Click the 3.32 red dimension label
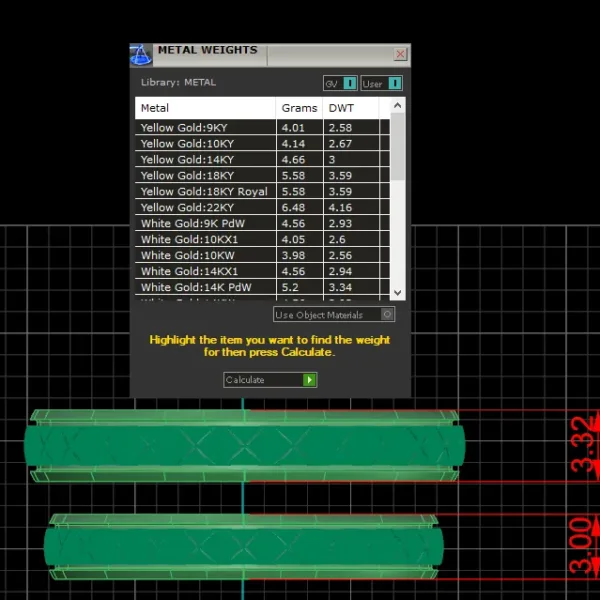The width and height of the screenshot is (600, 600). 583,445
